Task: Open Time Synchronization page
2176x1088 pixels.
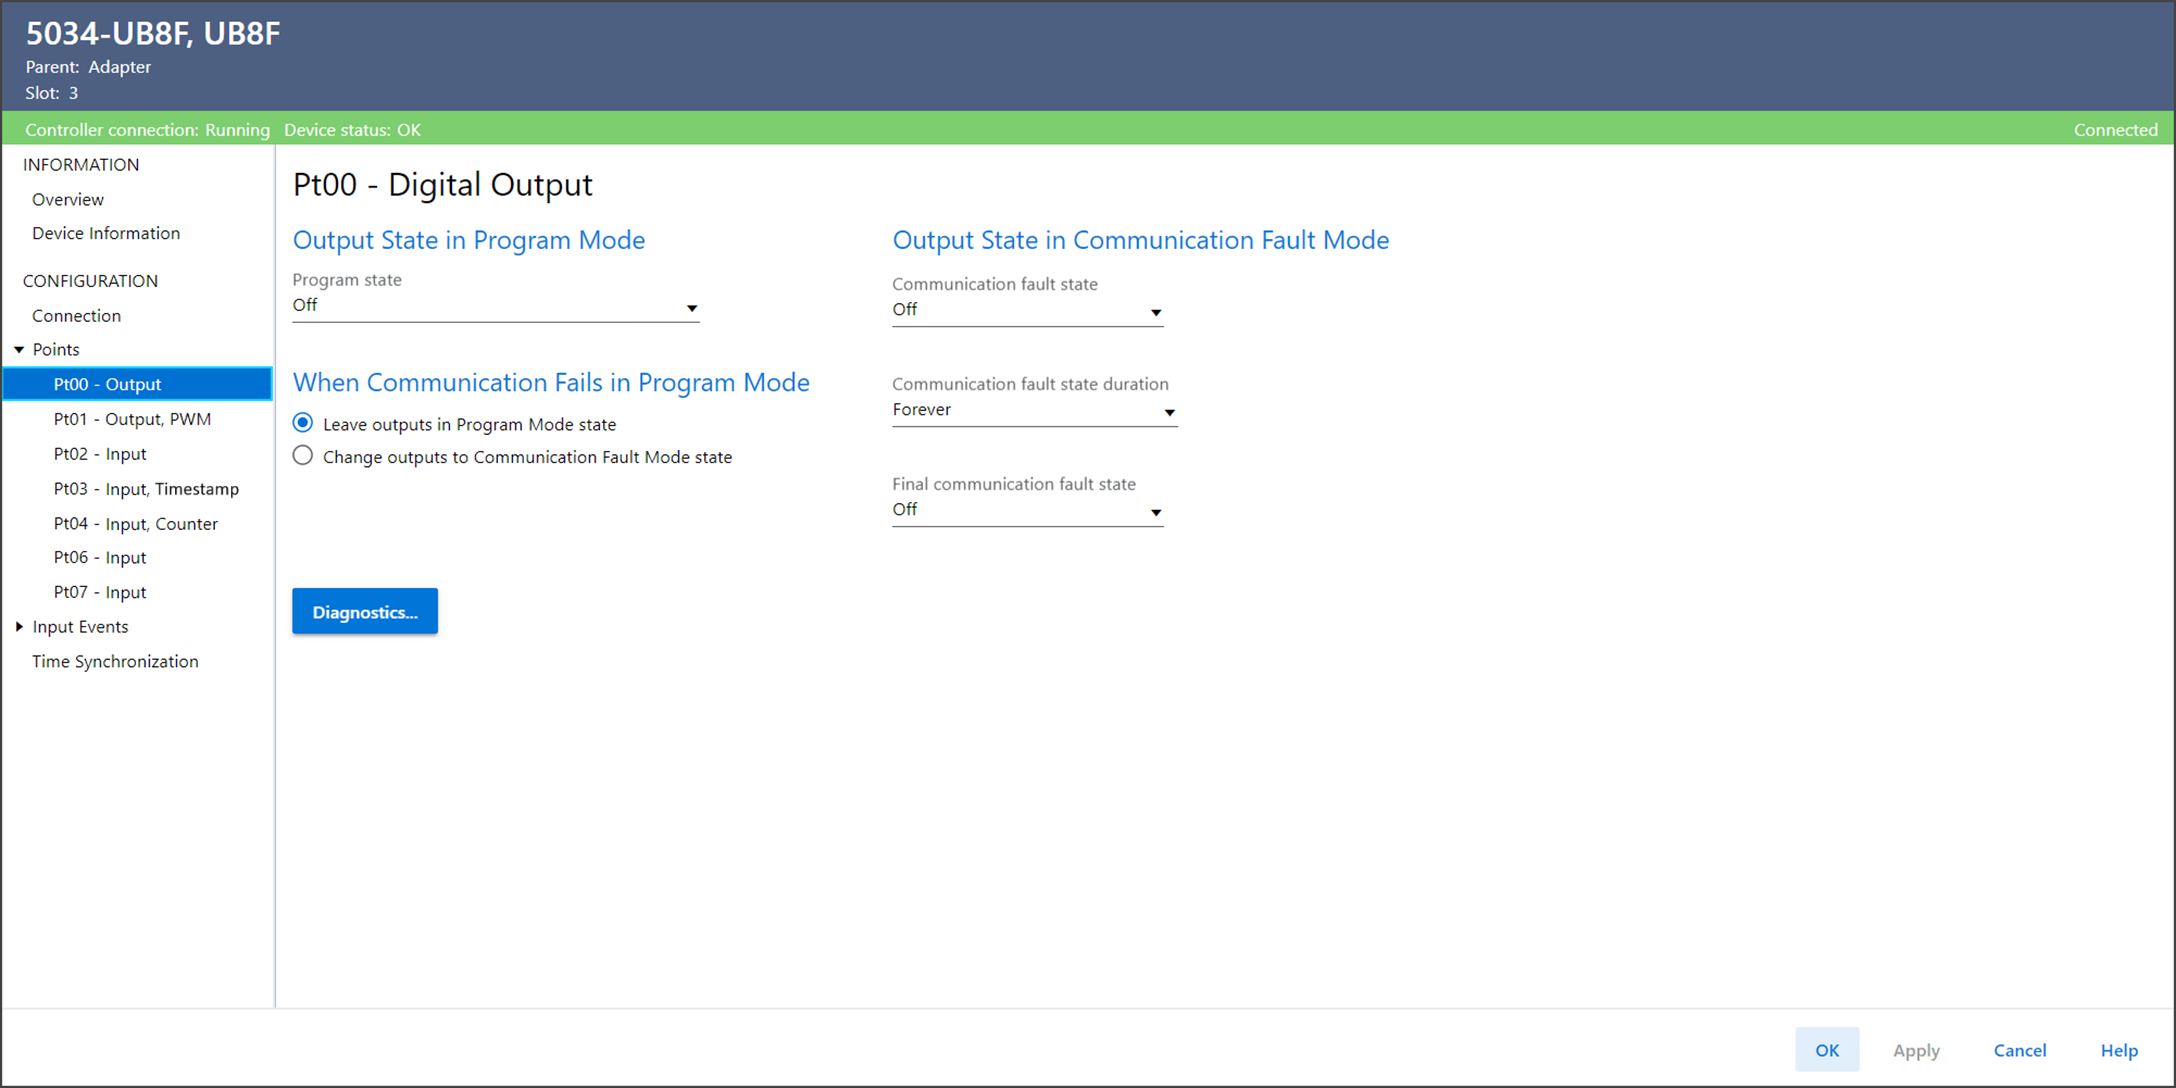Action: (115, 661)
